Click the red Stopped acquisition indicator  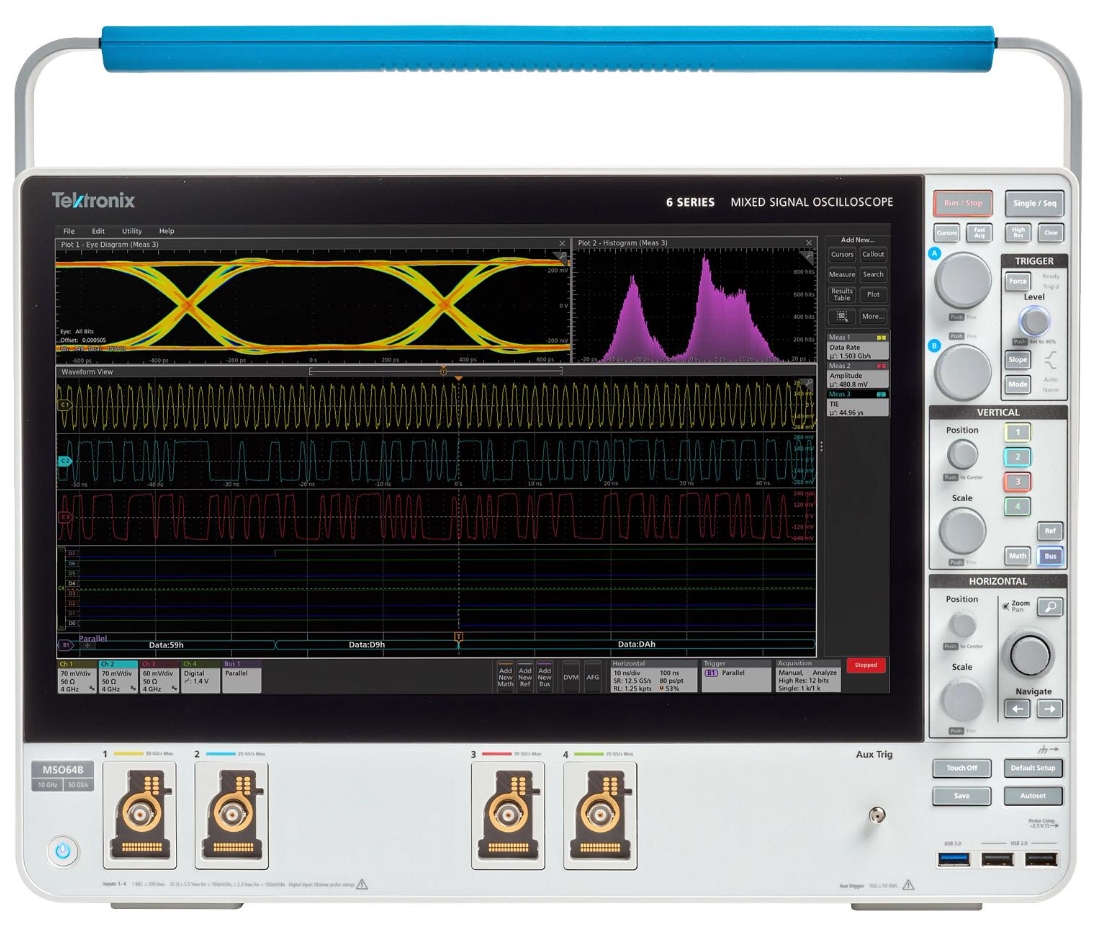coord(867,666)
